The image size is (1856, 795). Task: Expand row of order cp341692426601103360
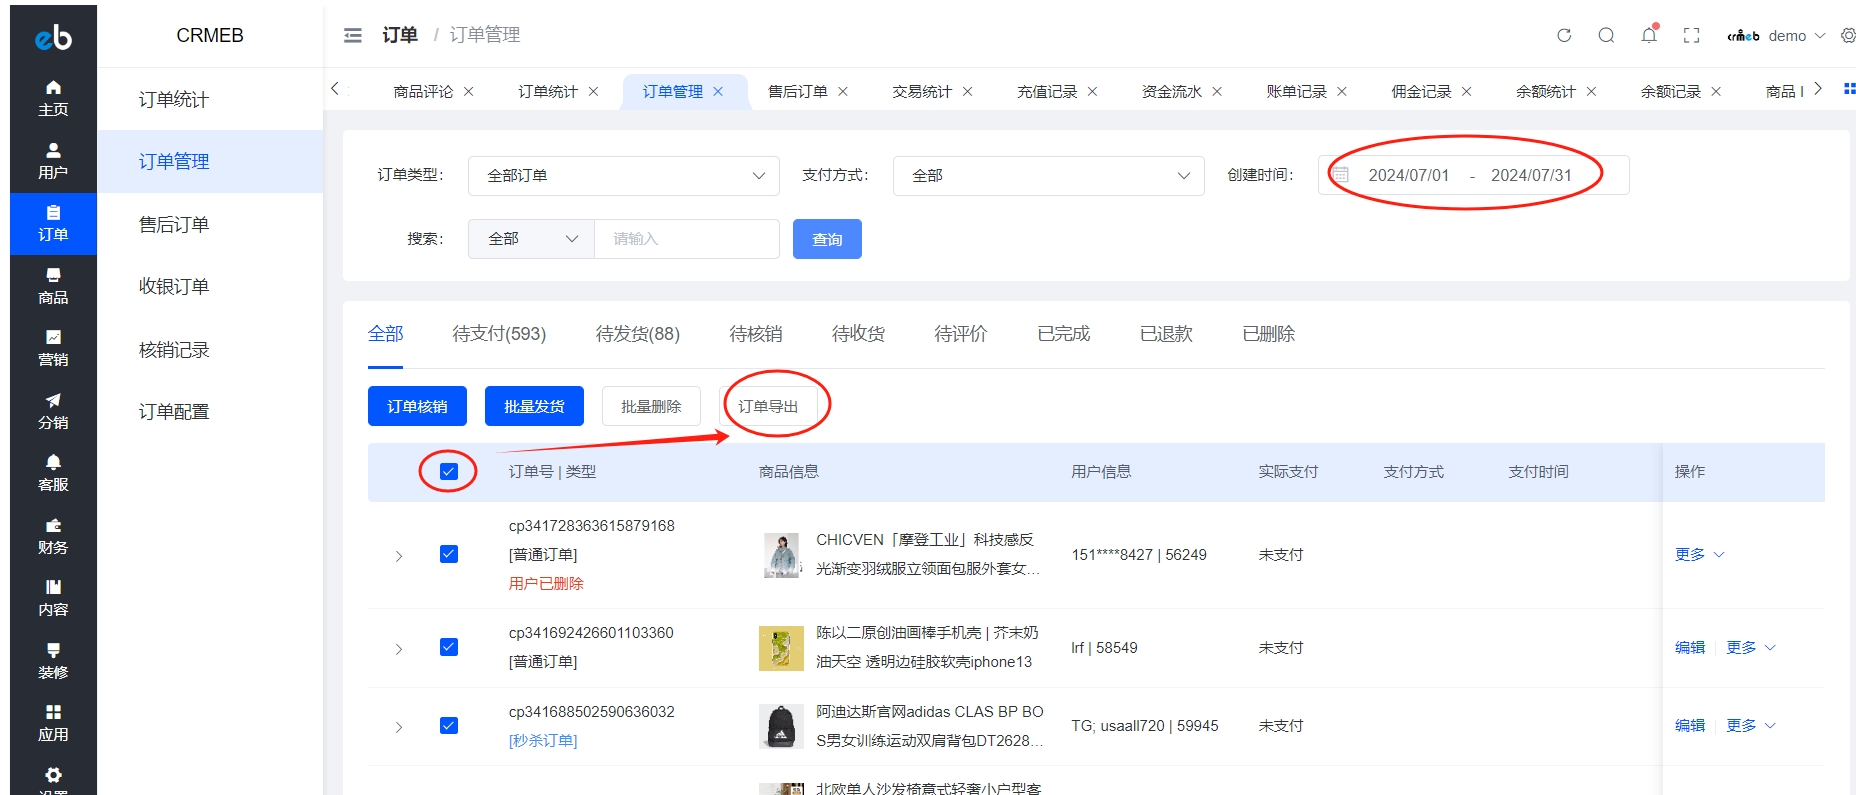(x=398, y=649)
